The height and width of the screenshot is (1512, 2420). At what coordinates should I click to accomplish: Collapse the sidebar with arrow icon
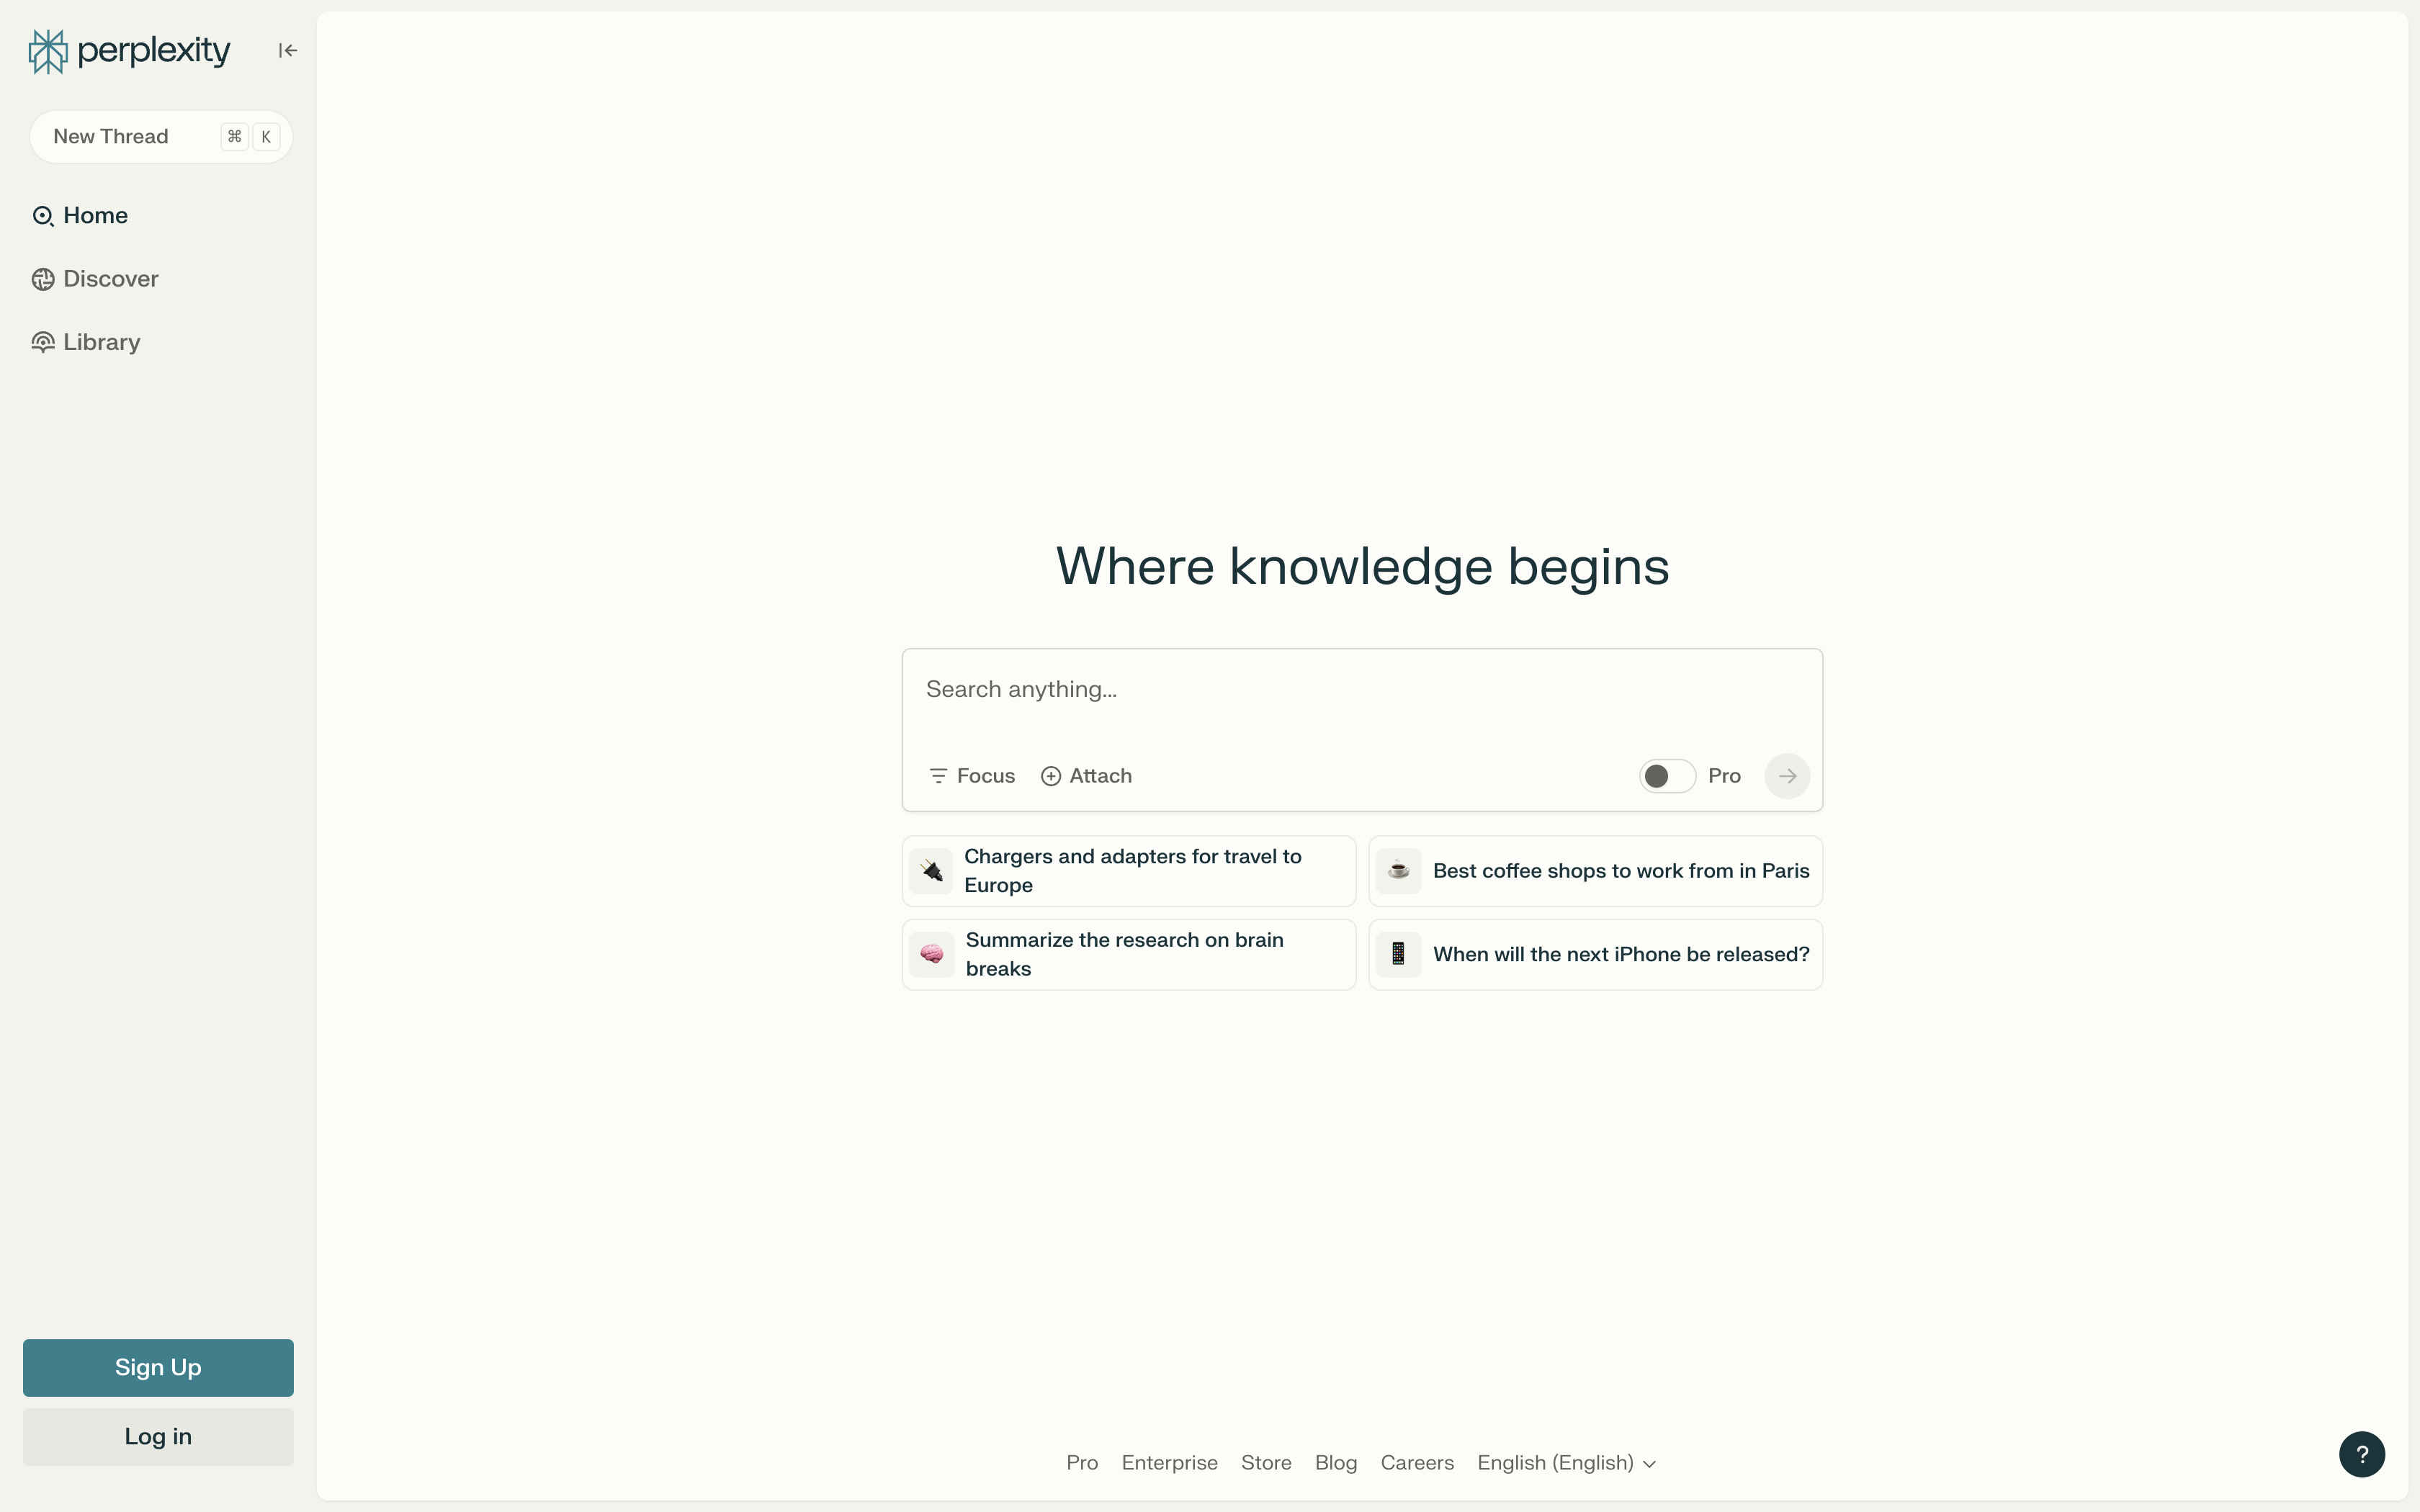(x=288, y=51)
